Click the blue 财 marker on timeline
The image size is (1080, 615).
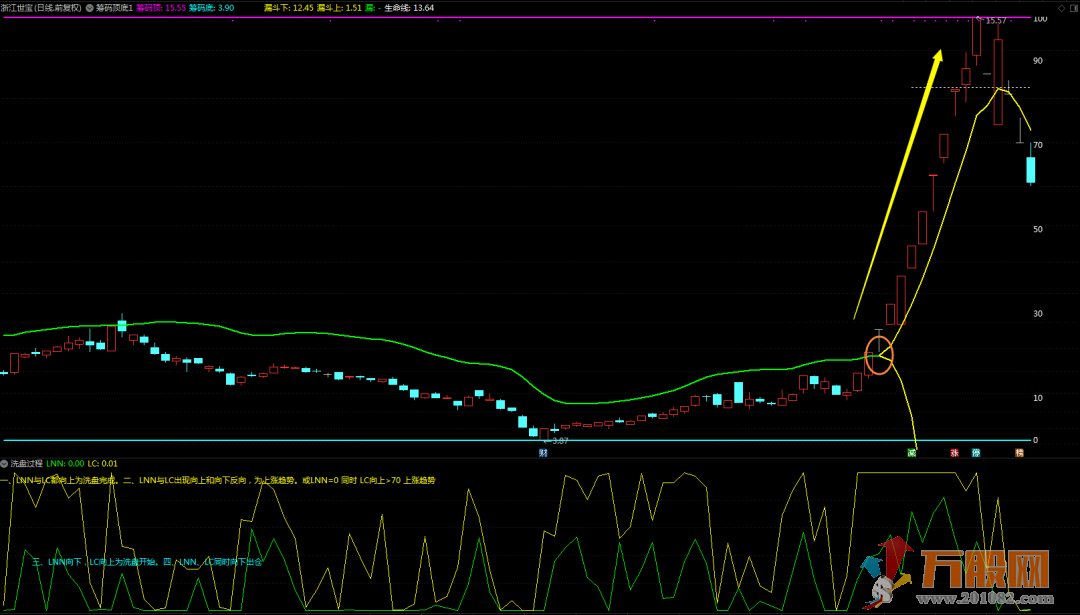click(x=543, y=453)
